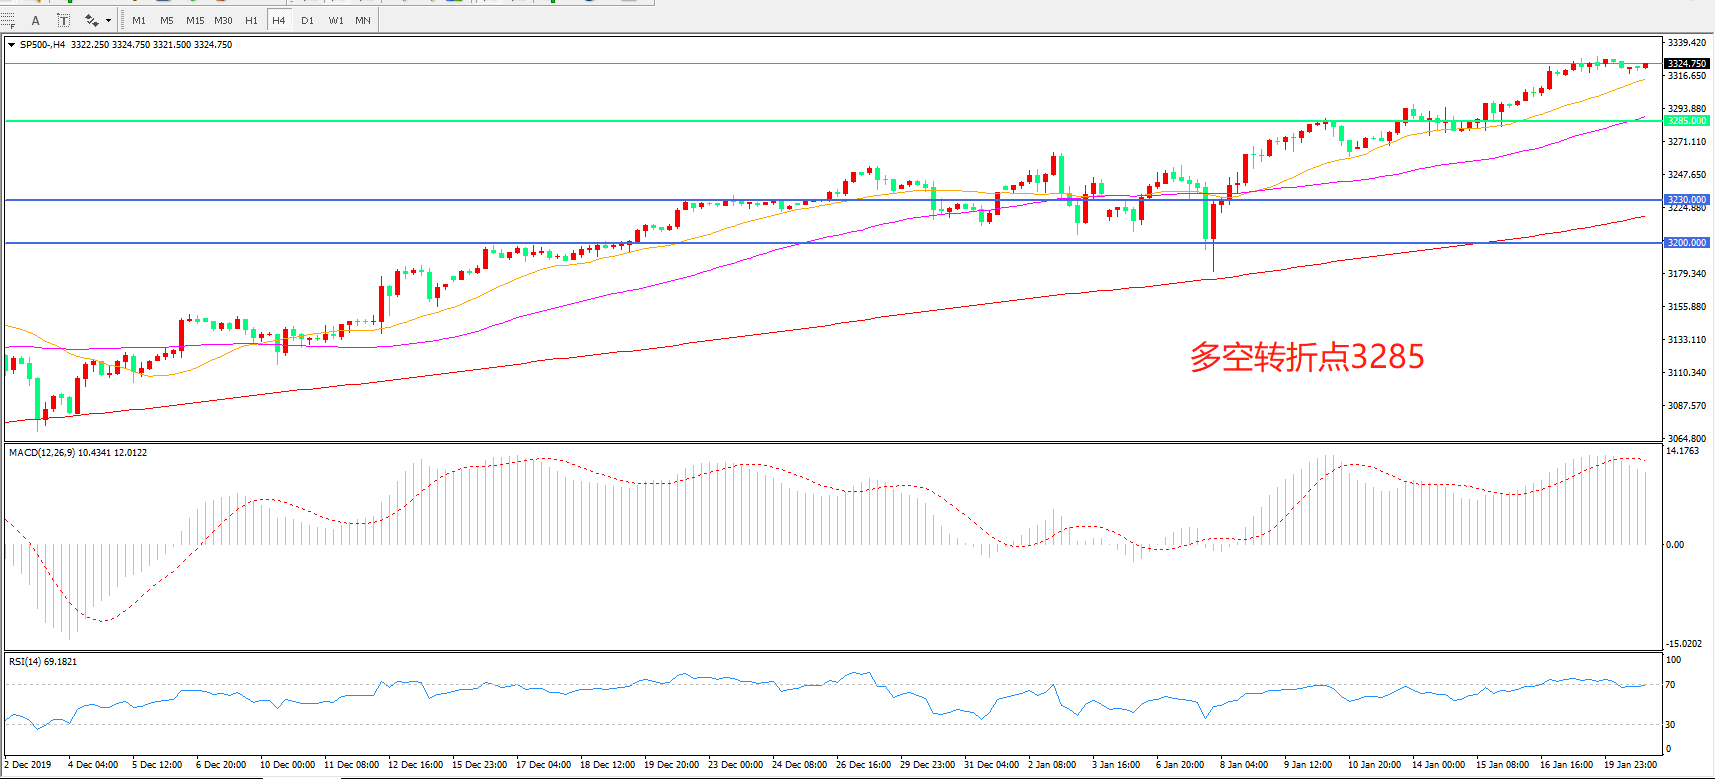
Task: Click the active H4 timeframe button
Action: 279,20
